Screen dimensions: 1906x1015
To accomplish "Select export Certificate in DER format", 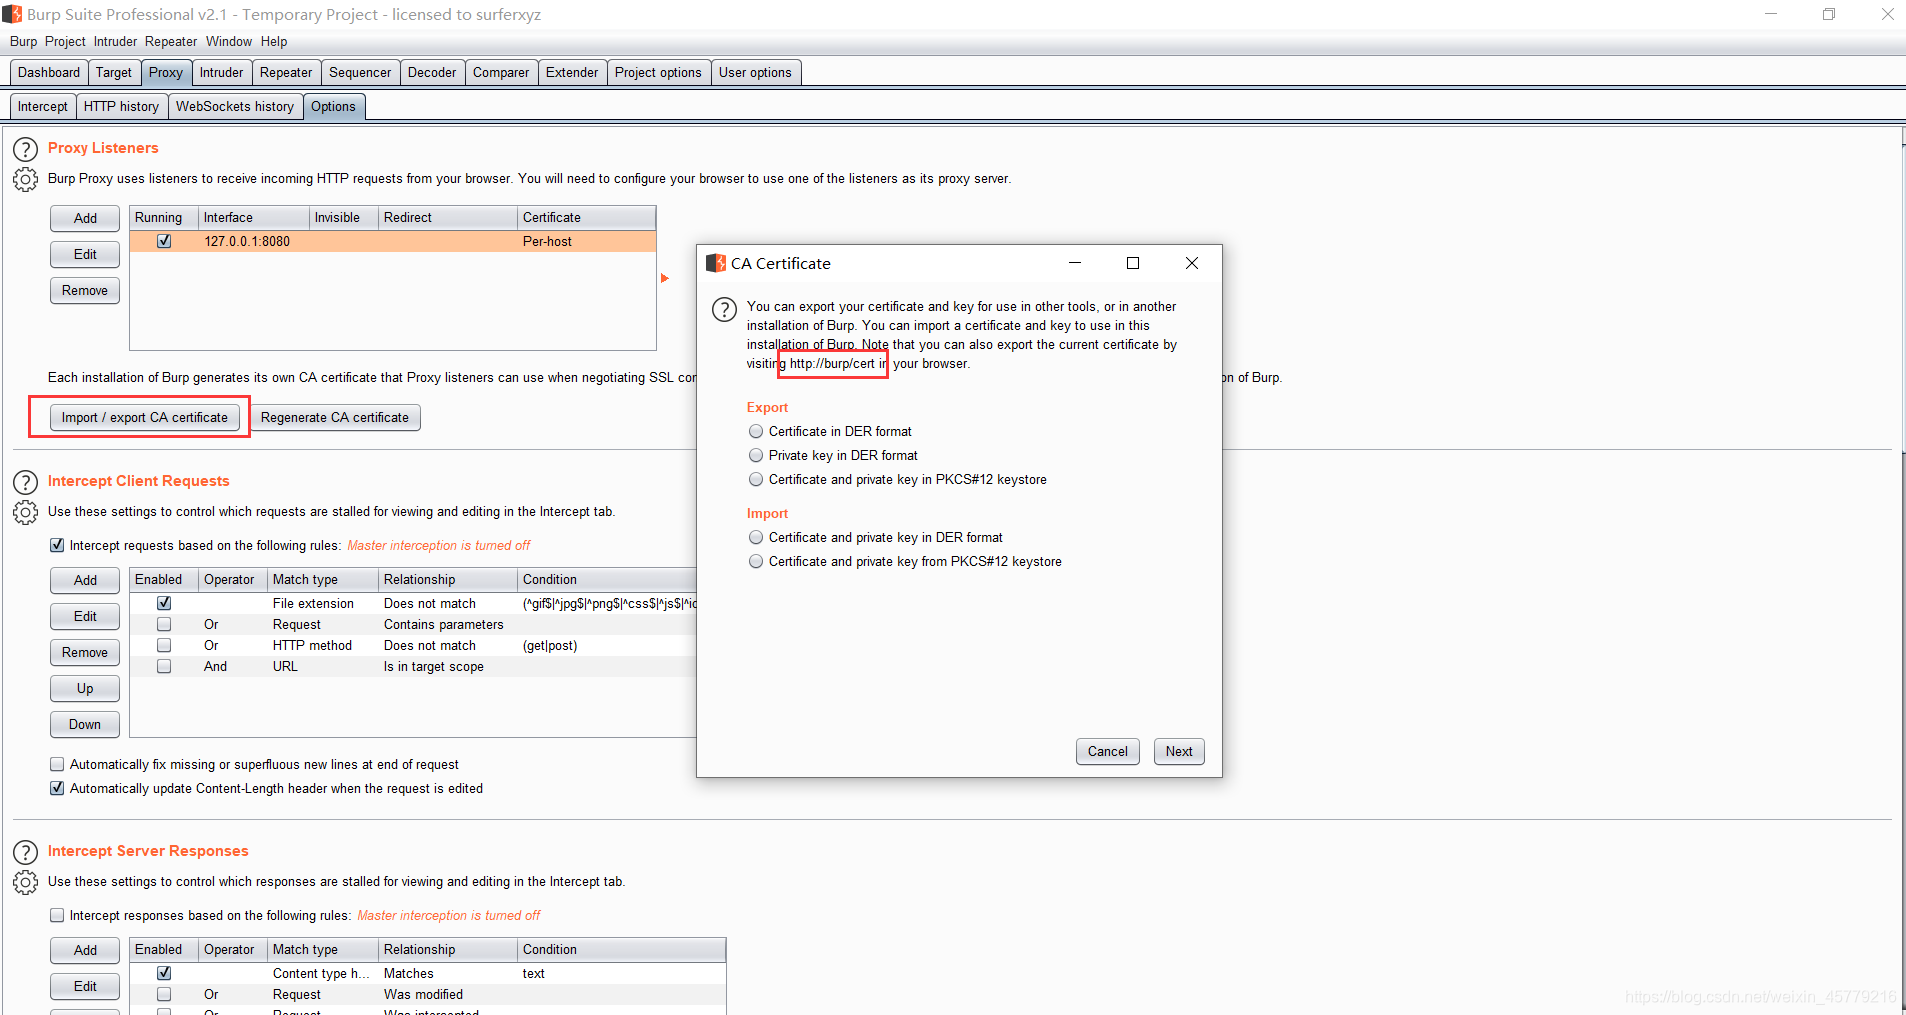I will 756,431.
